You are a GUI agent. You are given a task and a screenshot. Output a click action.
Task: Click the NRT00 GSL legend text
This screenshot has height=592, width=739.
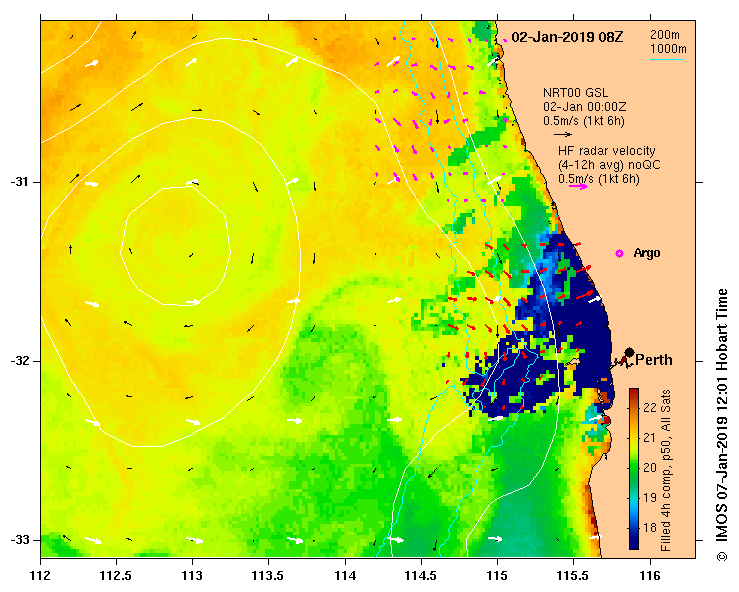pyautogui.click(x=575, y=93)
